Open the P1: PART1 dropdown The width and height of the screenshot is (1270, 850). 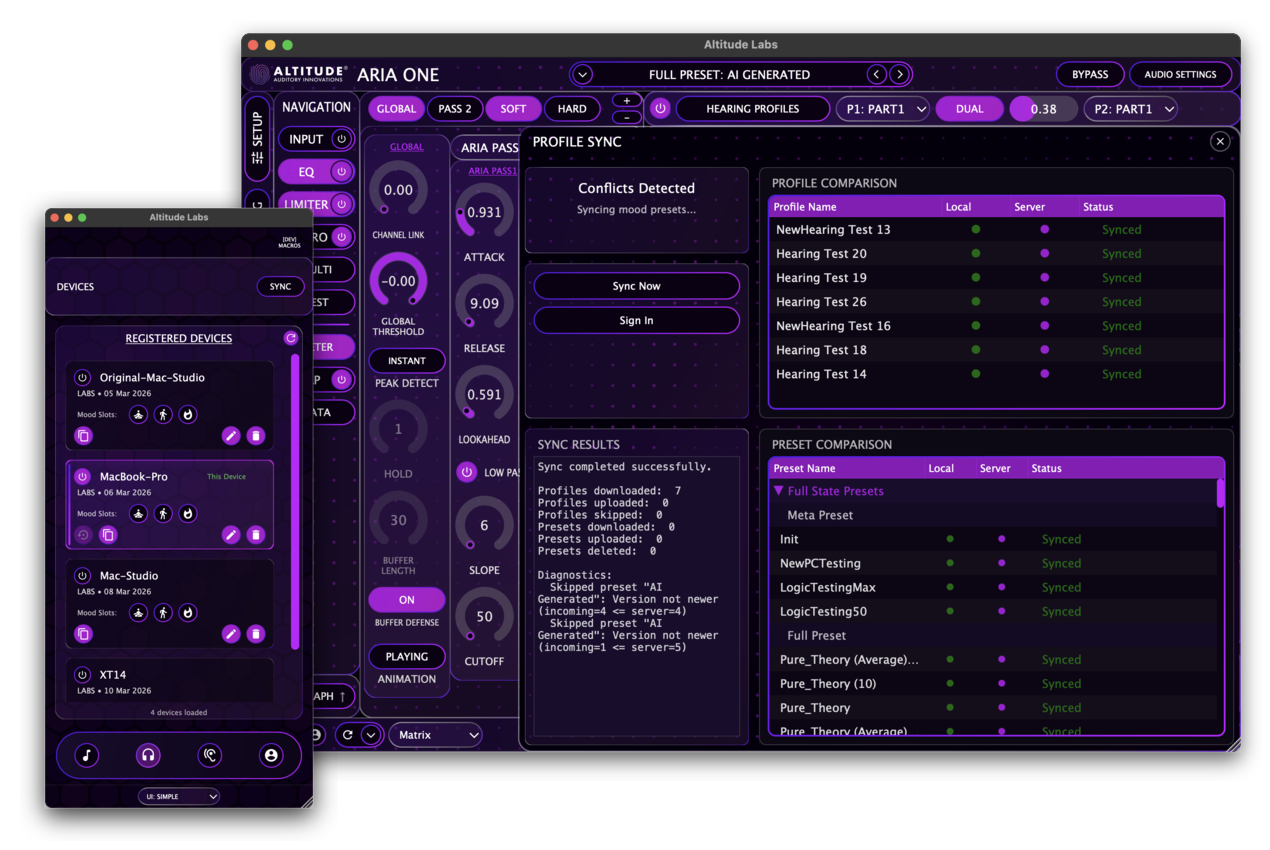pos(883,109)
